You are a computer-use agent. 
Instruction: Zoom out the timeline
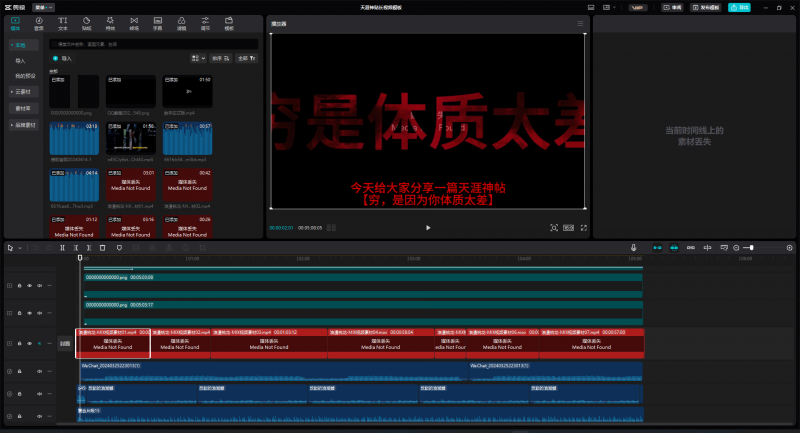coord(736,248)
